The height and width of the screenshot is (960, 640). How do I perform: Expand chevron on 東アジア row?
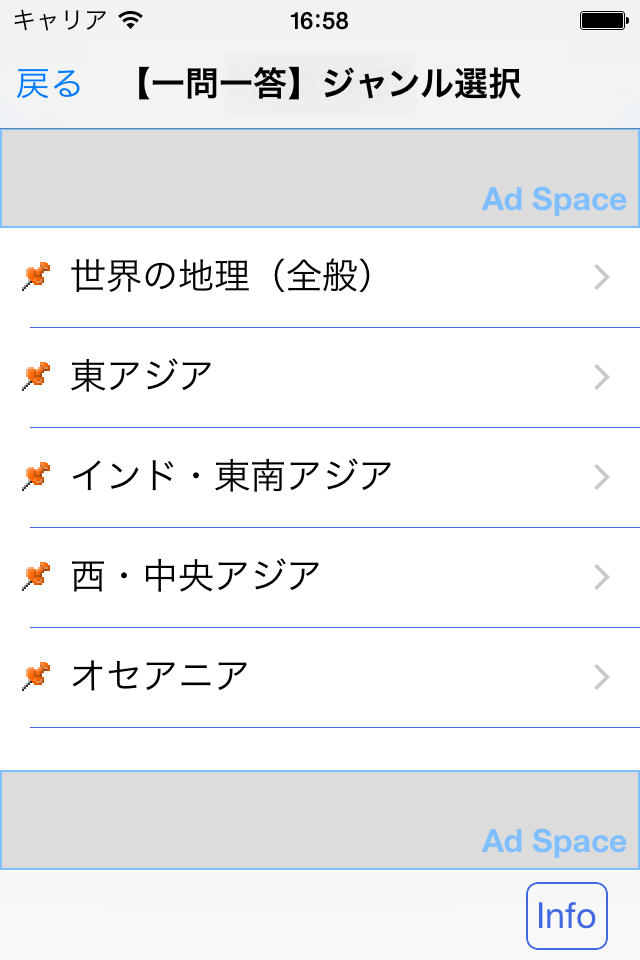coord(601,377)
